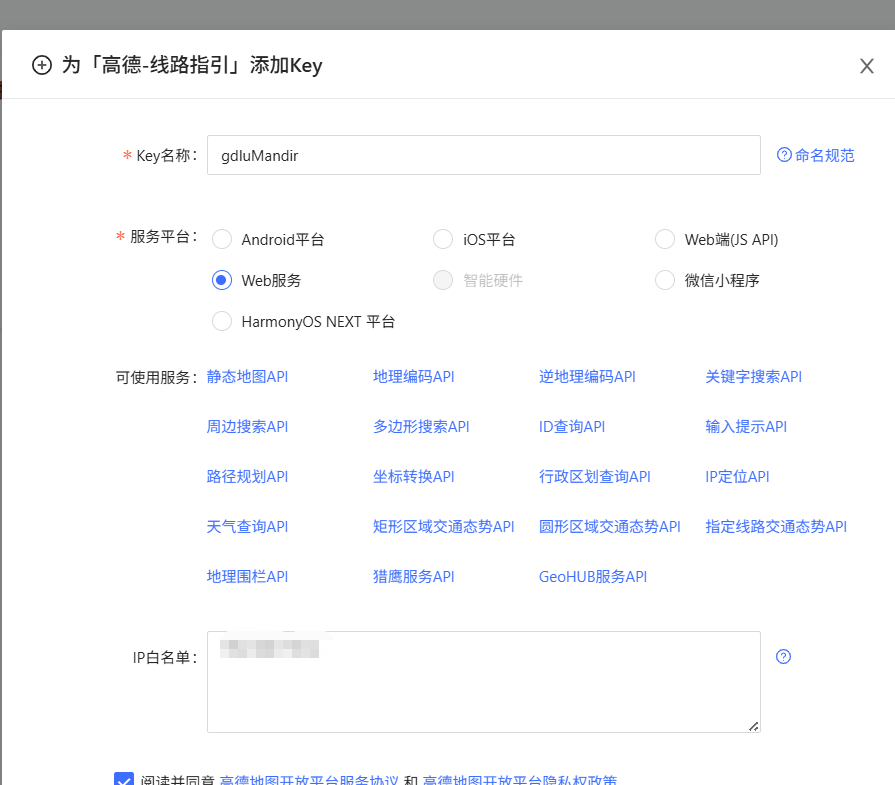895x785 pixels.
Task: Click the IP白名单 textarea resize handle
Action: point(753,726)
